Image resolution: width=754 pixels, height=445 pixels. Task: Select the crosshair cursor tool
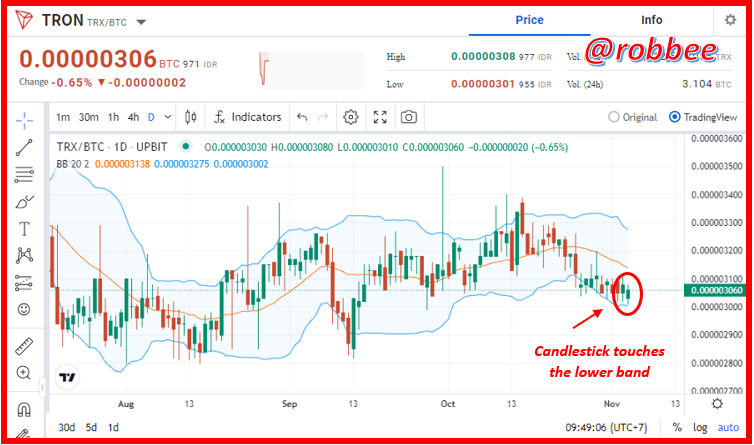pyautogui.click(x=24, y=120)
